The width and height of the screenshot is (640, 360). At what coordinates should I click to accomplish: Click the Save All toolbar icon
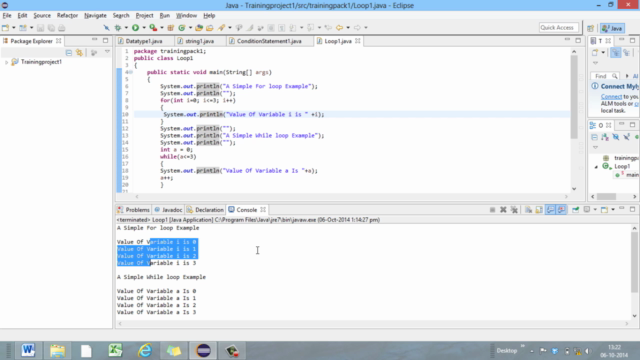[51, 28]
